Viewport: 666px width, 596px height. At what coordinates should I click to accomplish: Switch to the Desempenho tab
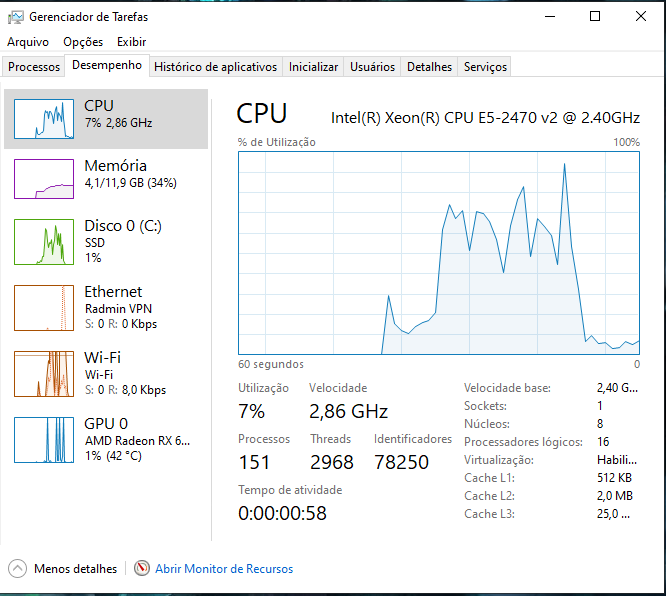click(107, 65)
